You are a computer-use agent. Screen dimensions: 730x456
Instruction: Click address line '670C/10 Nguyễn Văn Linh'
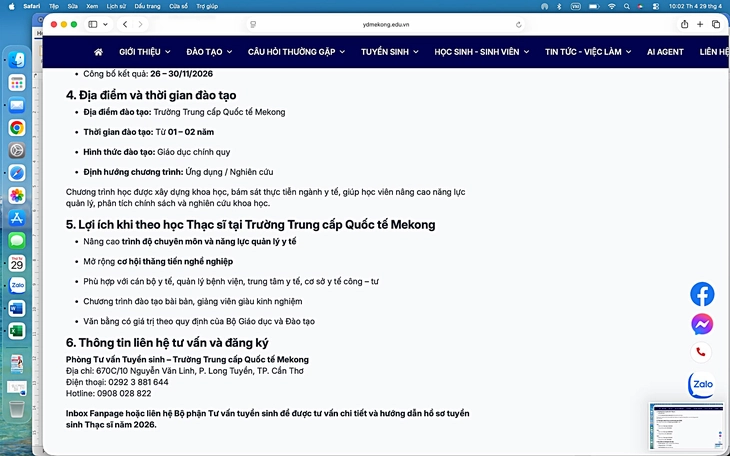point(144,371)
